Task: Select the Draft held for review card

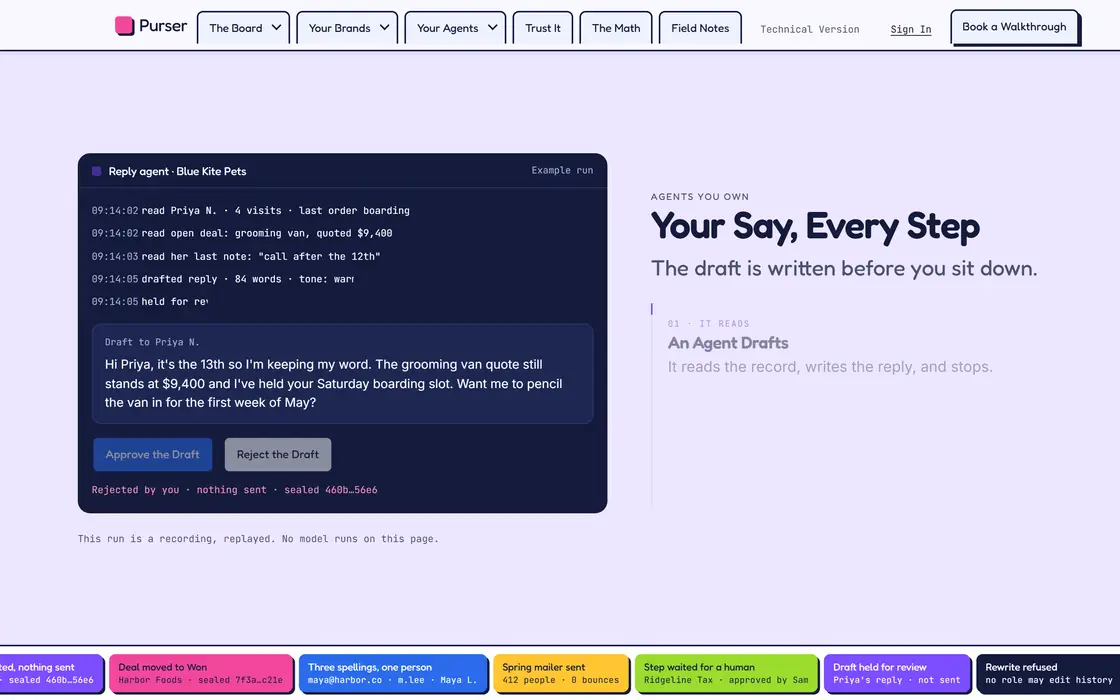Action: (x=897, y=674)
